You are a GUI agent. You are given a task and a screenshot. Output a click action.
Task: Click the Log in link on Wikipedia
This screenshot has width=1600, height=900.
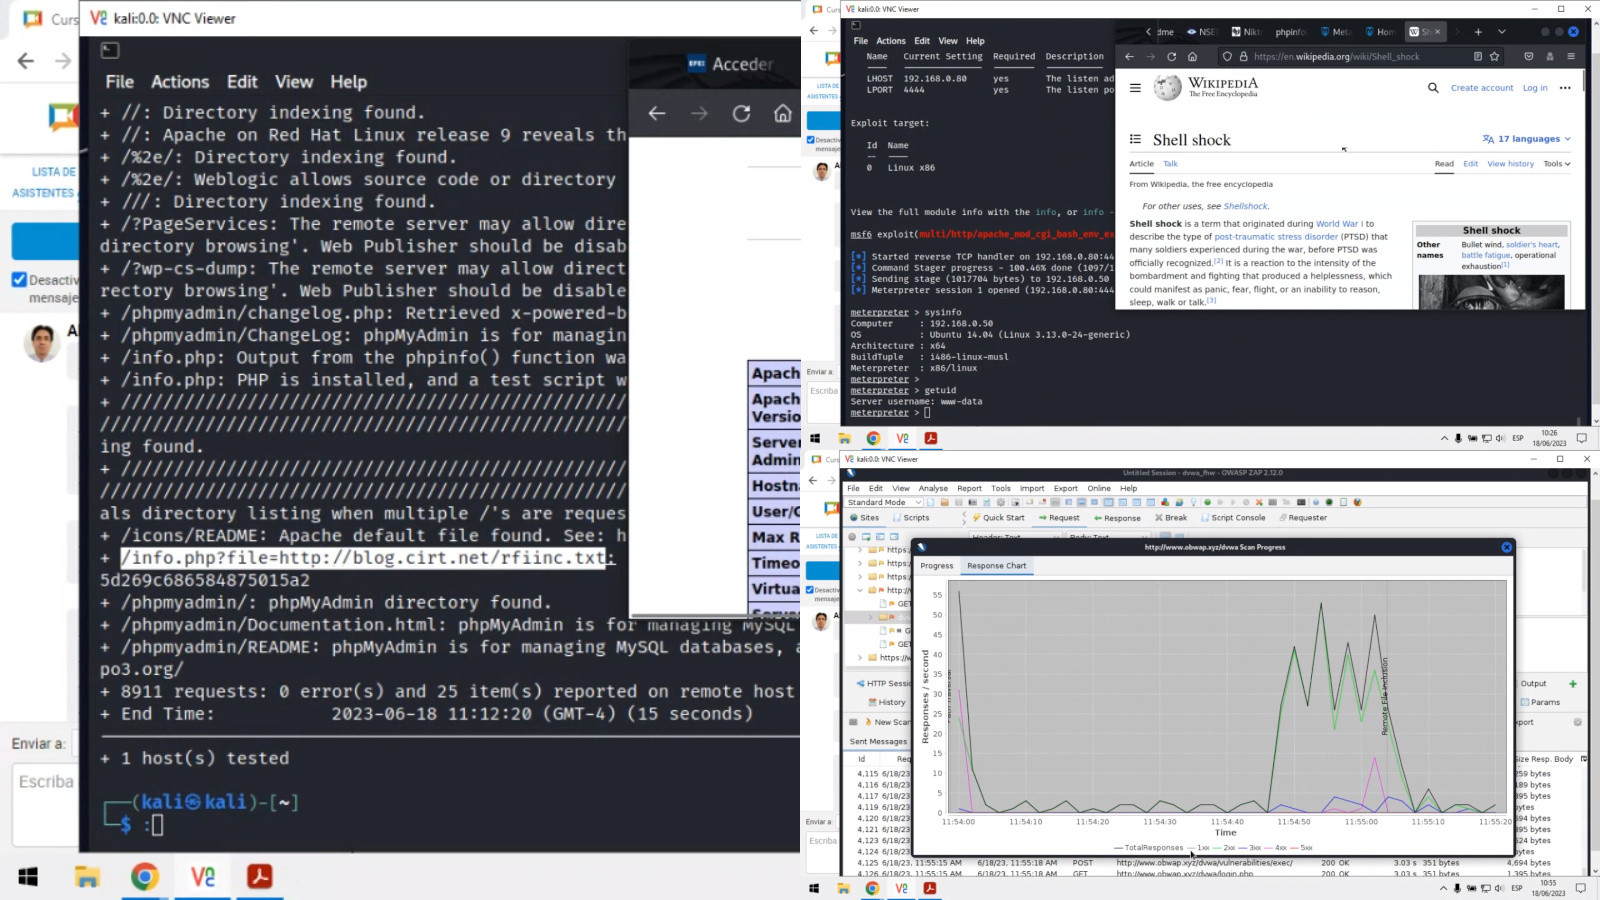click(x=1535, y=88)
